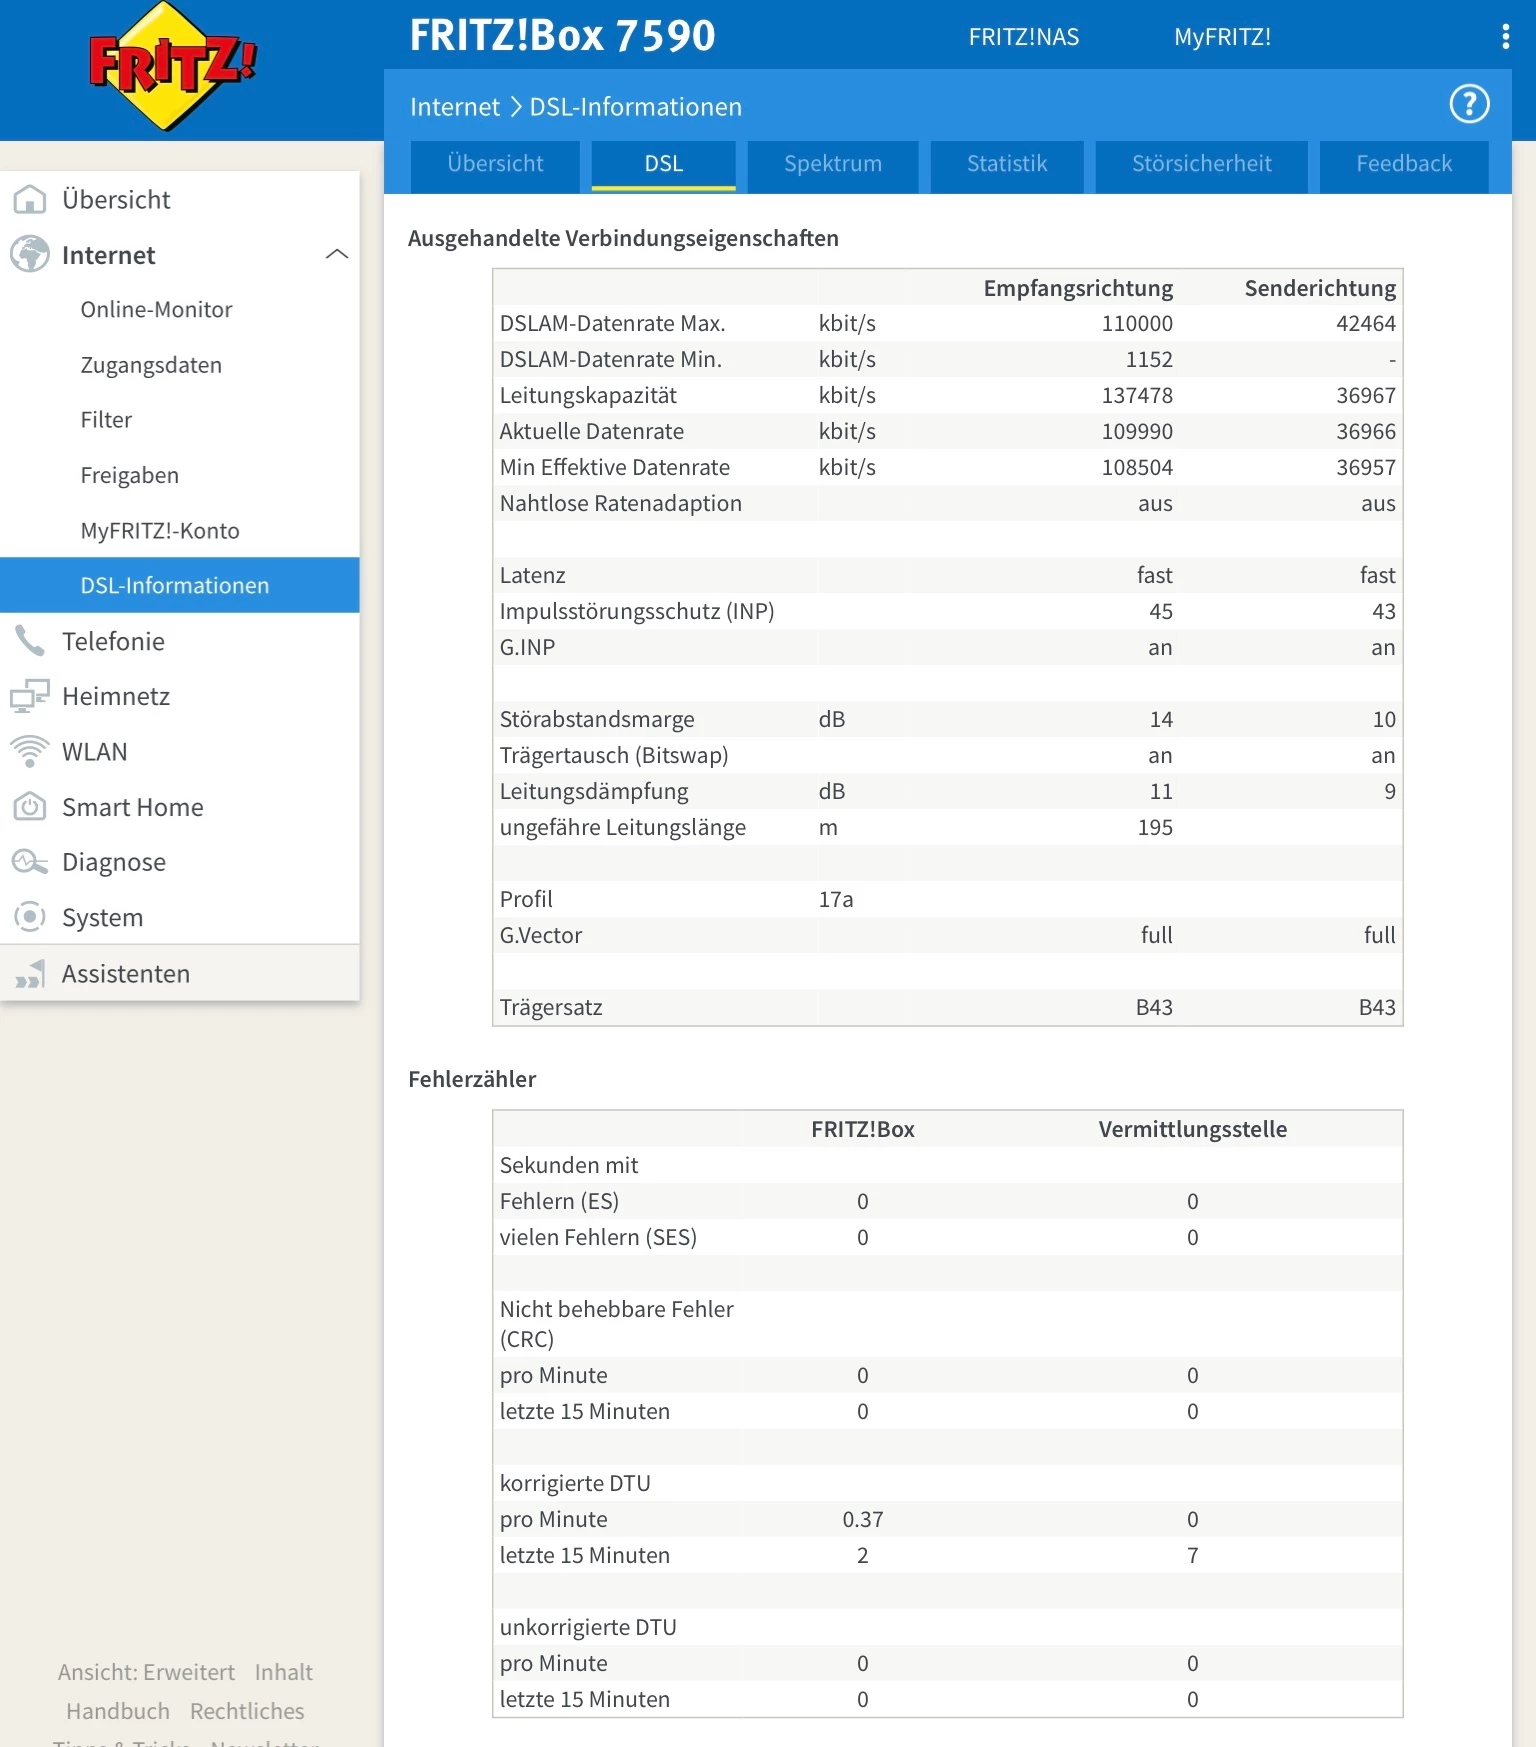Click the Übersicht house icon in sidebar
This screenshot has width=1536, height=1747.
point(30,199)
